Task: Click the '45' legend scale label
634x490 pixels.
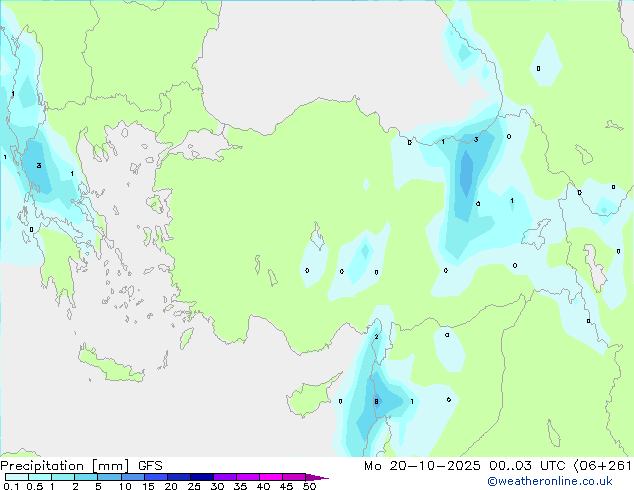Action: (x=286, y=486)
